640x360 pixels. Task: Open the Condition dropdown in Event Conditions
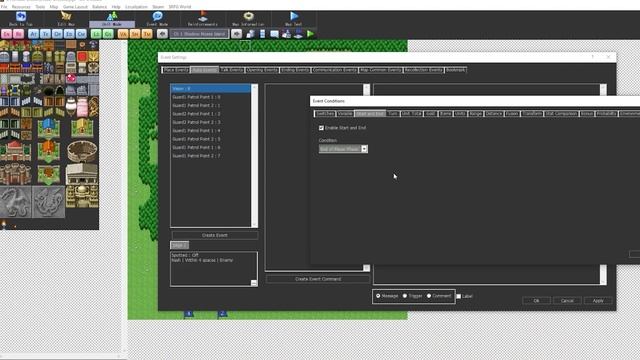click(x=343, y=149)
